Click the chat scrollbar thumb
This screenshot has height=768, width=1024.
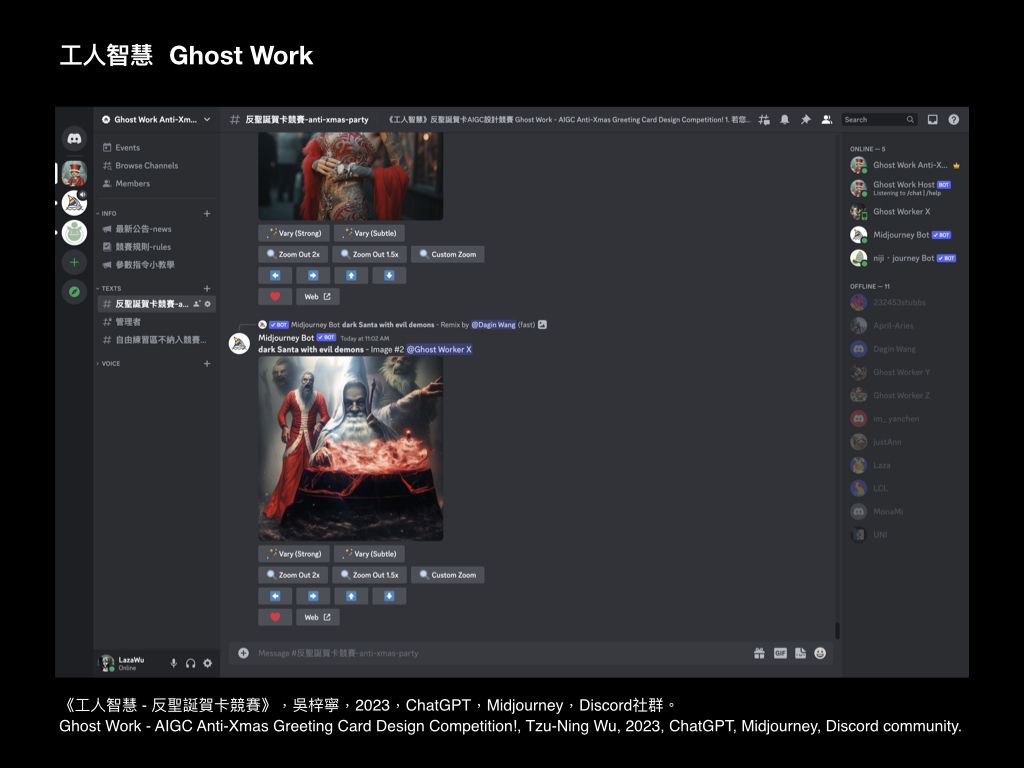[837, 631]
